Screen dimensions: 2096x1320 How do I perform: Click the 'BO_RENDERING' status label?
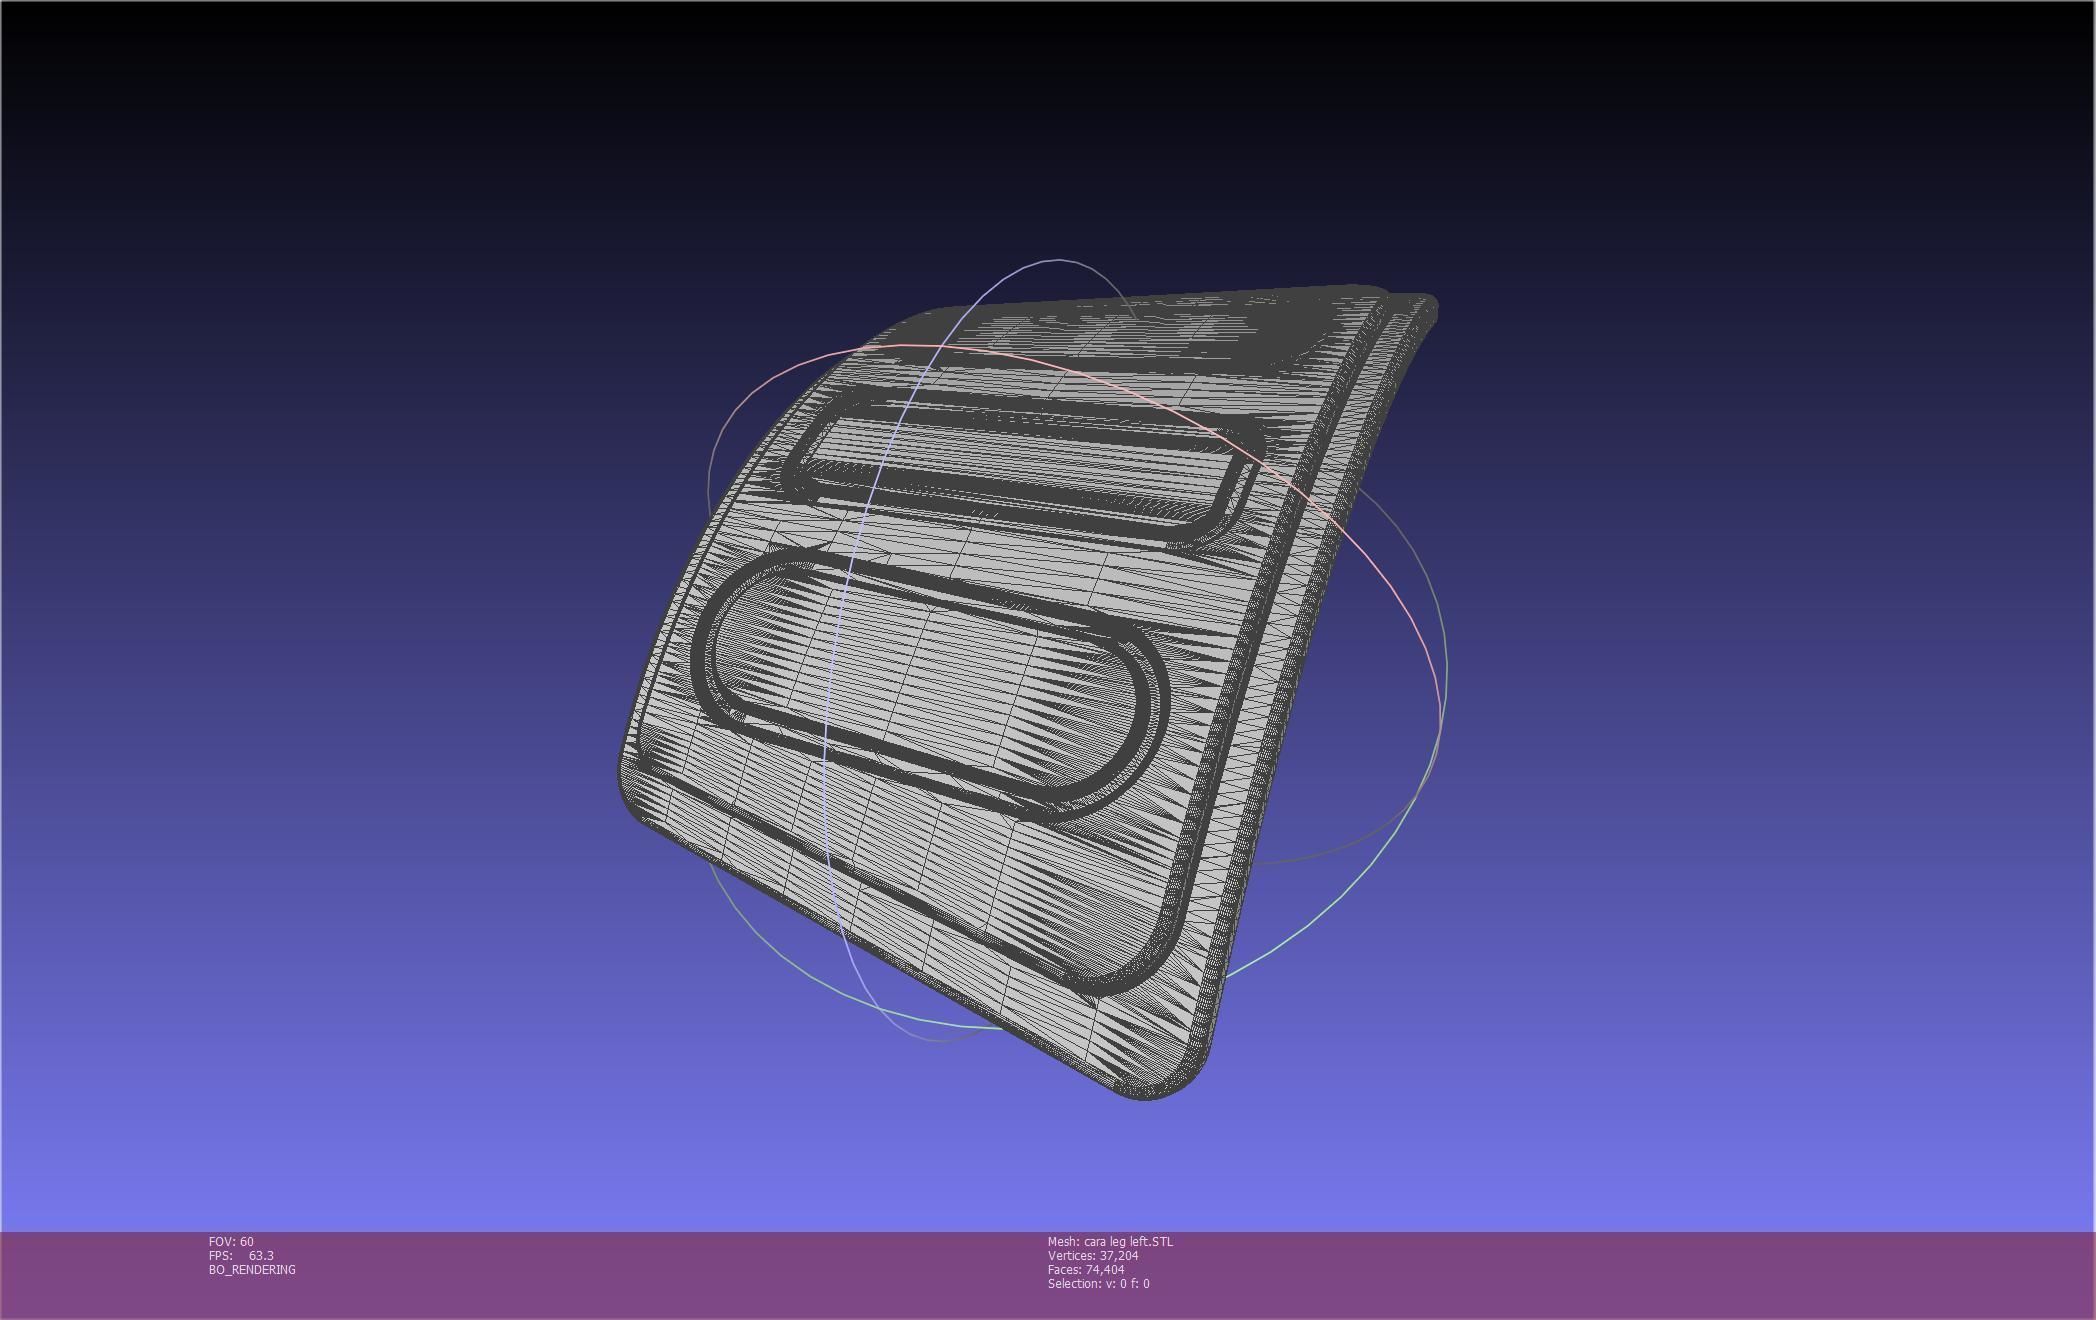[x=252, y=1270]
